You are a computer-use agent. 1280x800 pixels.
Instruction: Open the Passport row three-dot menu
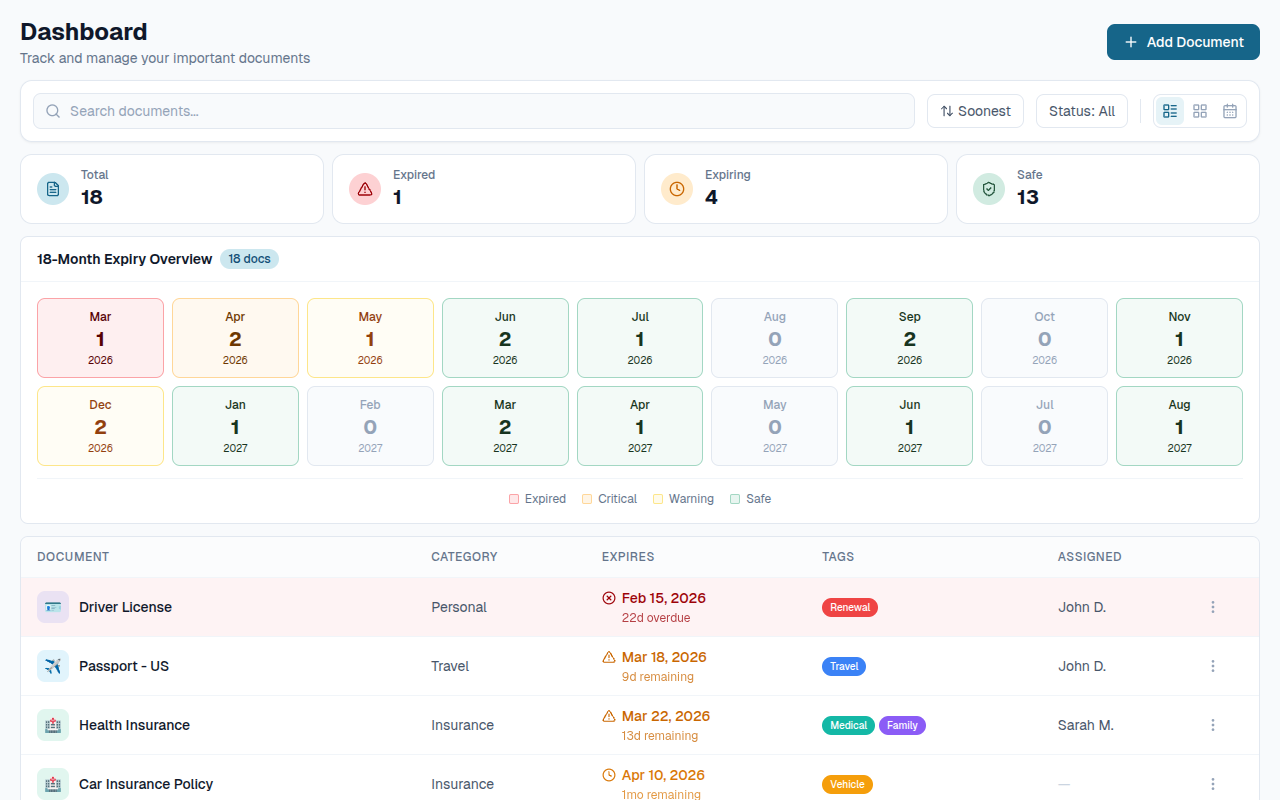point(1213,665)
